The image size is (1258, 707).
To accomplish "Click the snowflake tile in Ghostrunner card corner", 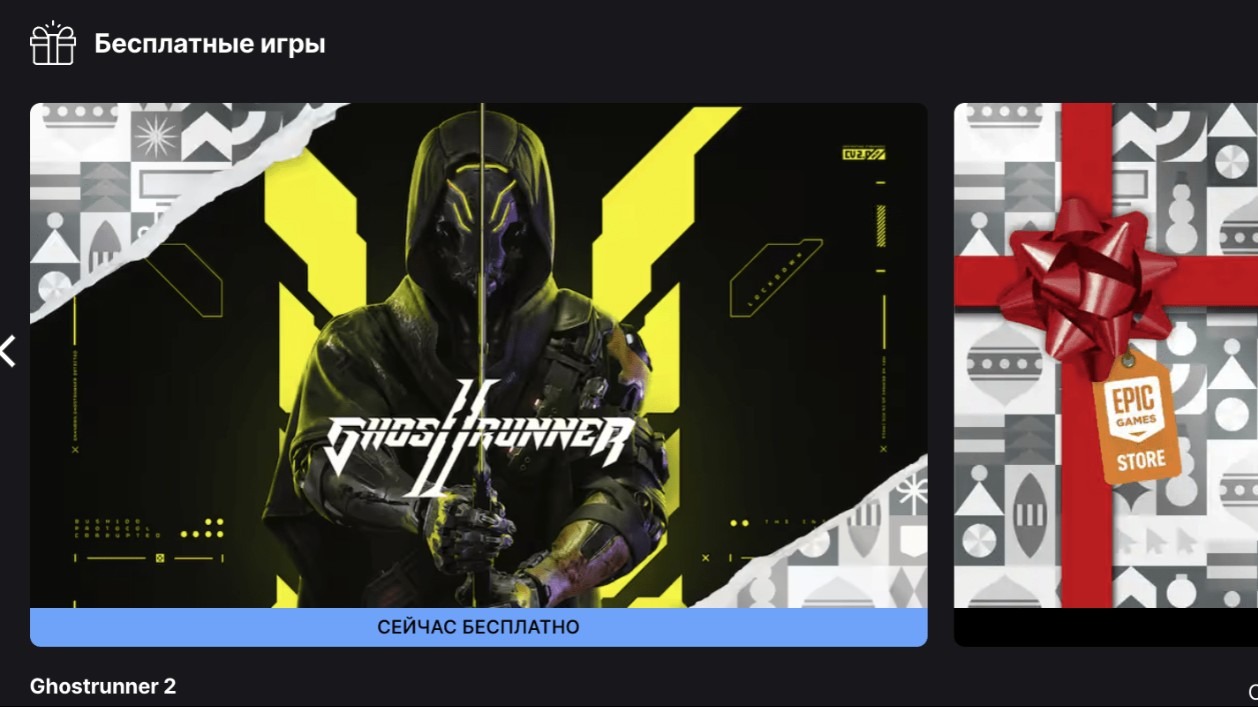I will tap(156, 137).
